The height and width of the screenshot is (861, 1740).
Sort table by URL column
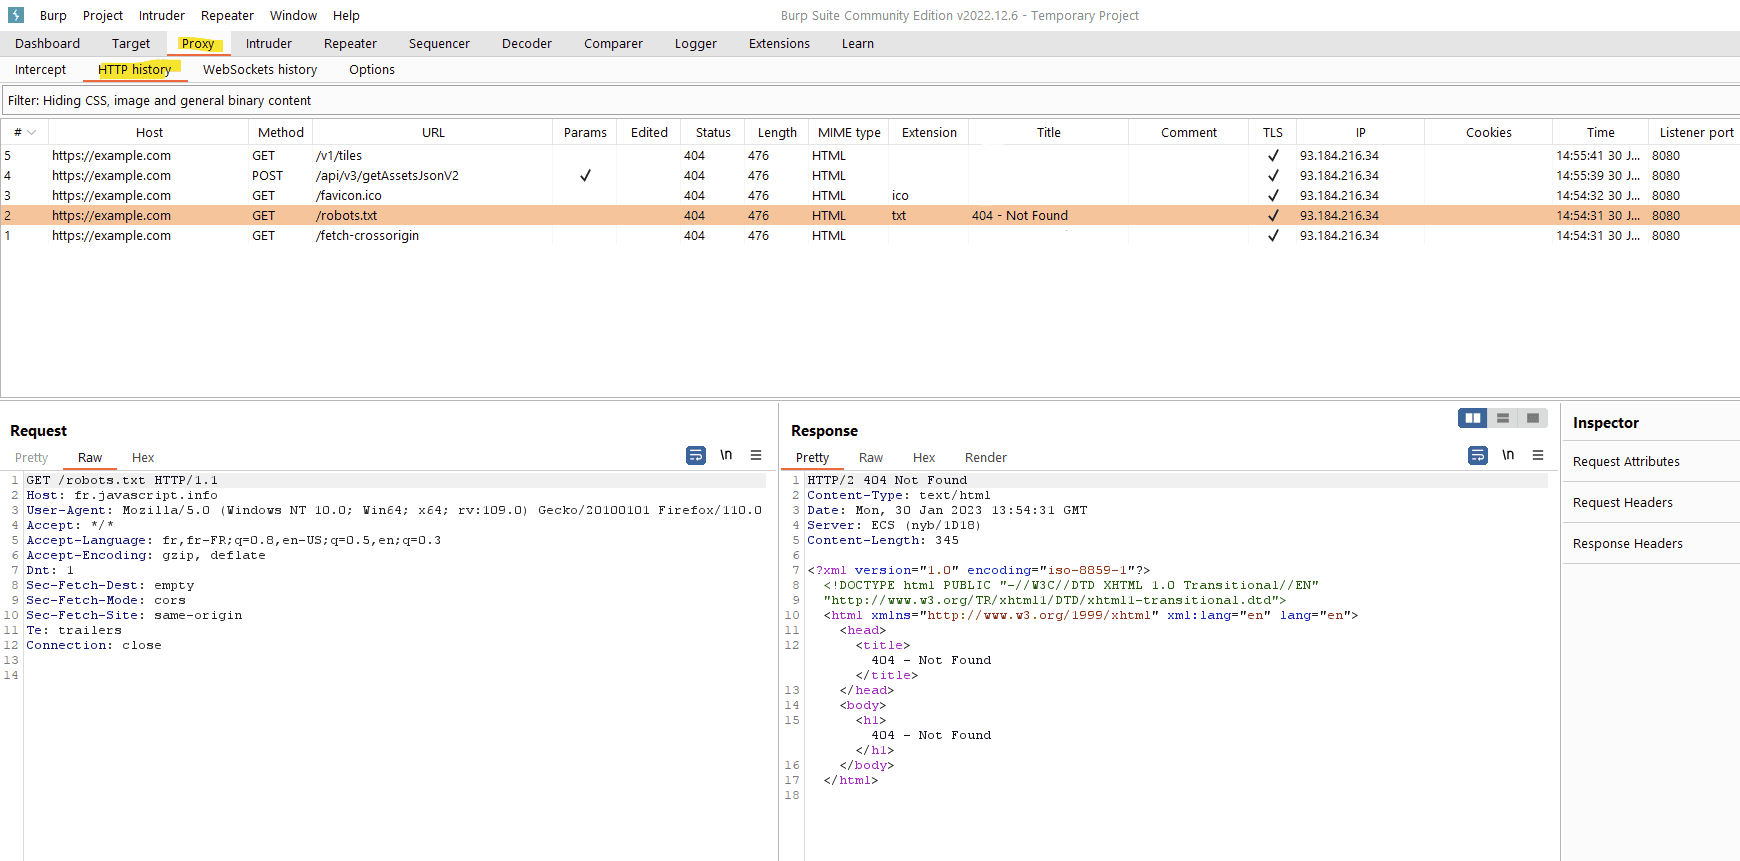click(x=433, y=132)
